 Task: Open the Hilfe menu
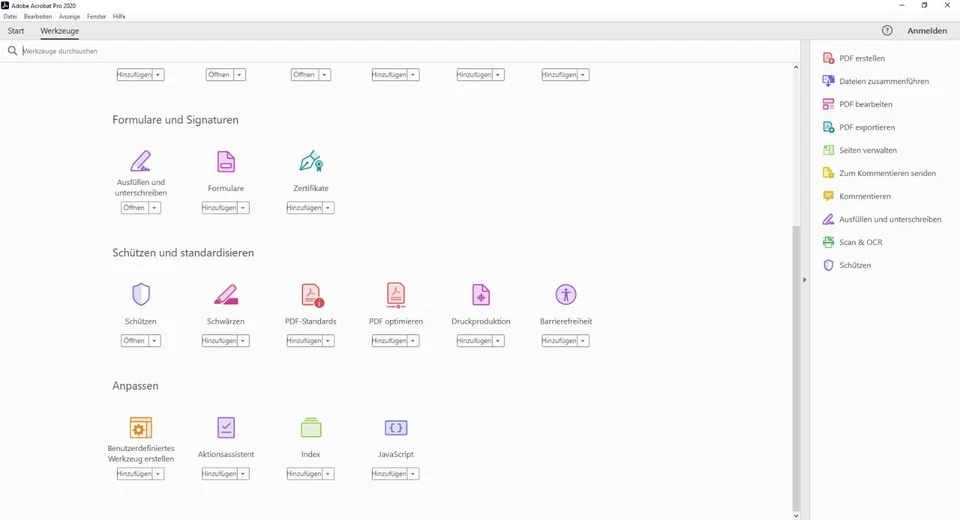[119, 17]
